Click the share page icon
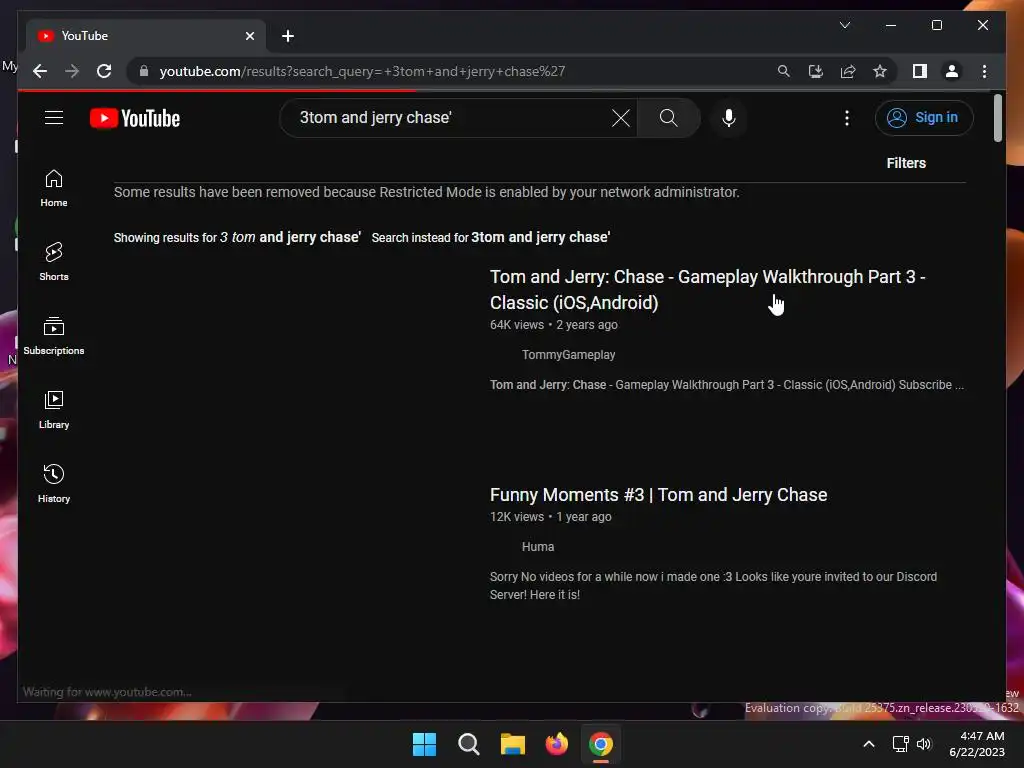This screenshot has height=768, width=1024. tap(848, 71)
